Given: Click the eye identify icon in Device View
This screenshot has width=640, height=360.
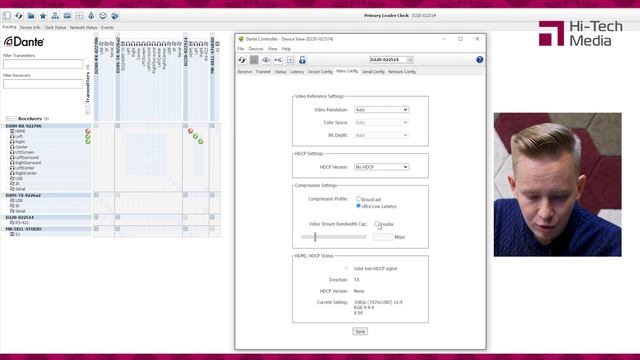Looking at the screenshot, I should click(x=266, y=60).
